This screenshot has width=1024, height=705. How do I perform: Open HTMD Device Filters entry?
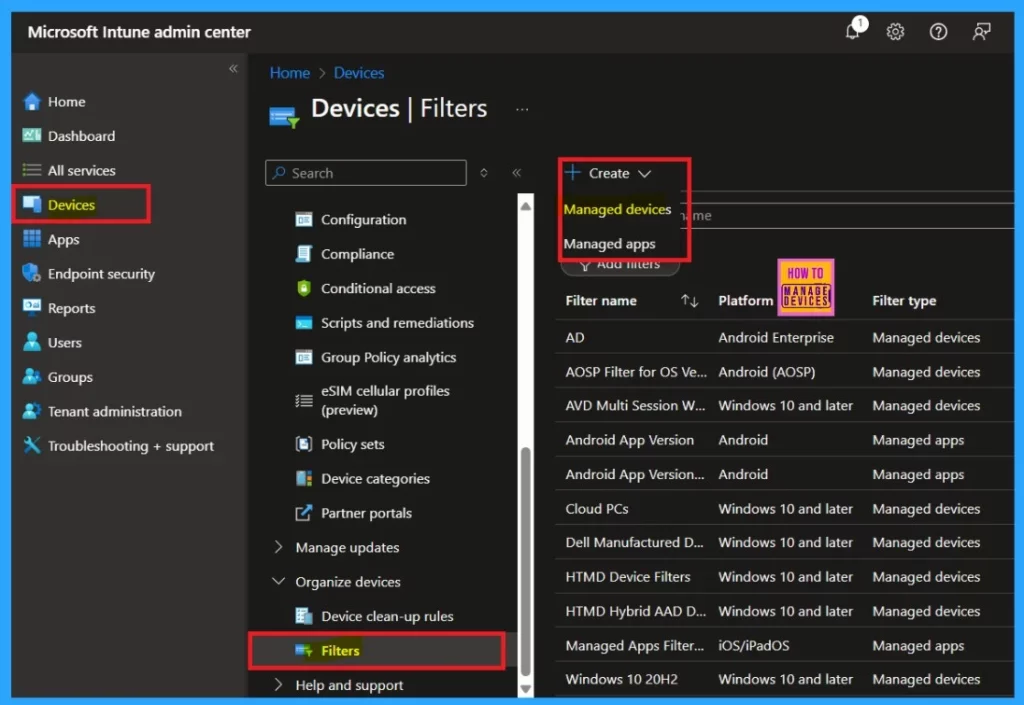pos(628,577)
